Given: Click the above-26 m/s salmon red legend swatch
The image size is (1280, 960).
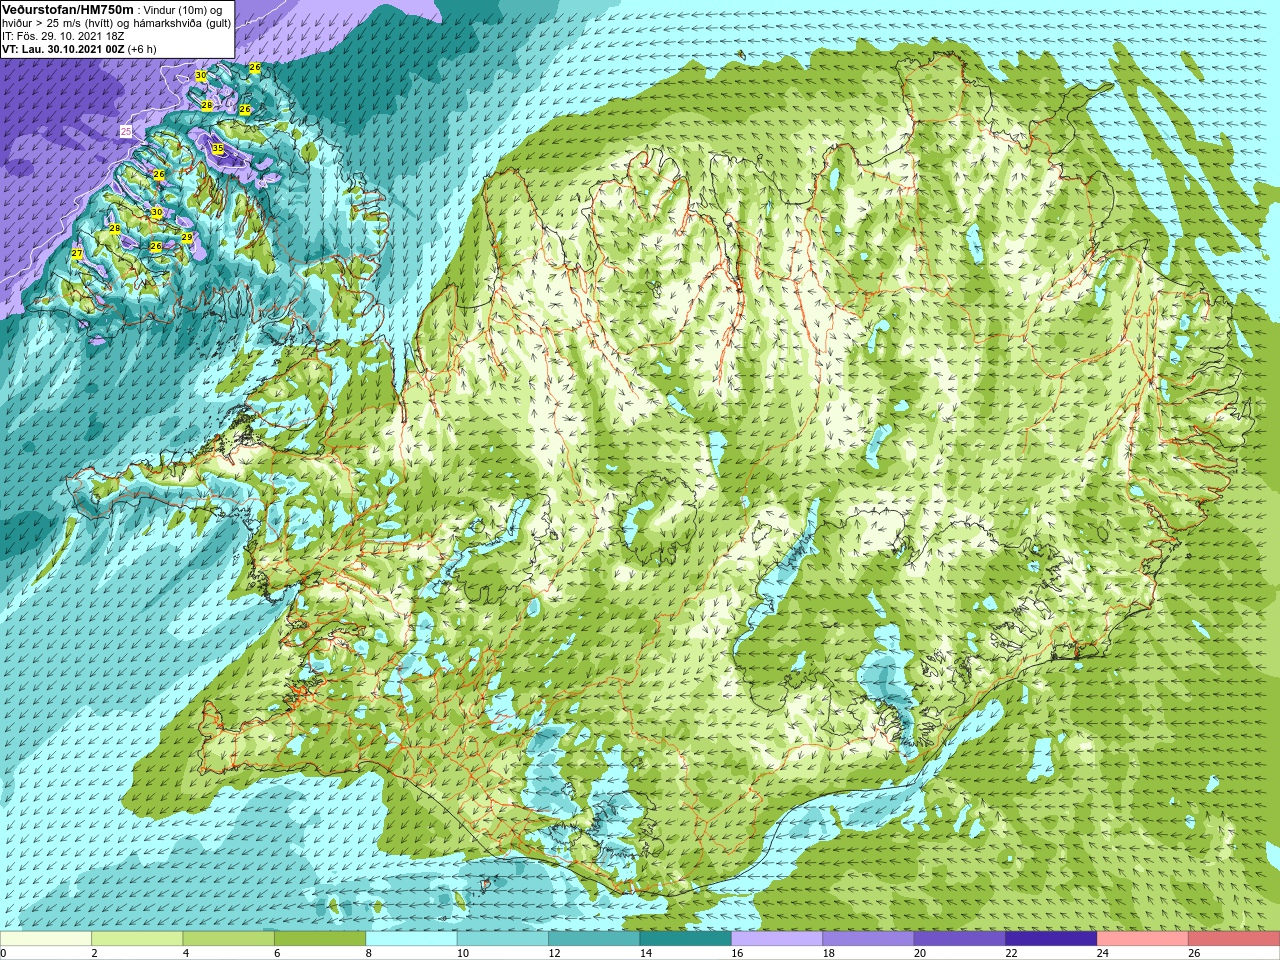Looking at the screenshot, I should [x=1234, y=939].
